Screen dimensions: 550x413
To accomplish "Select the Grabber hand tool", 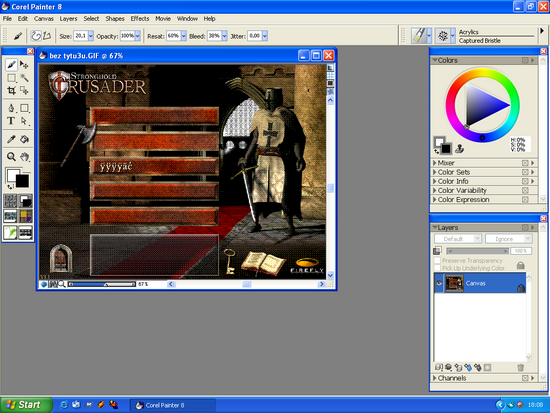I will tap(24, 156).
